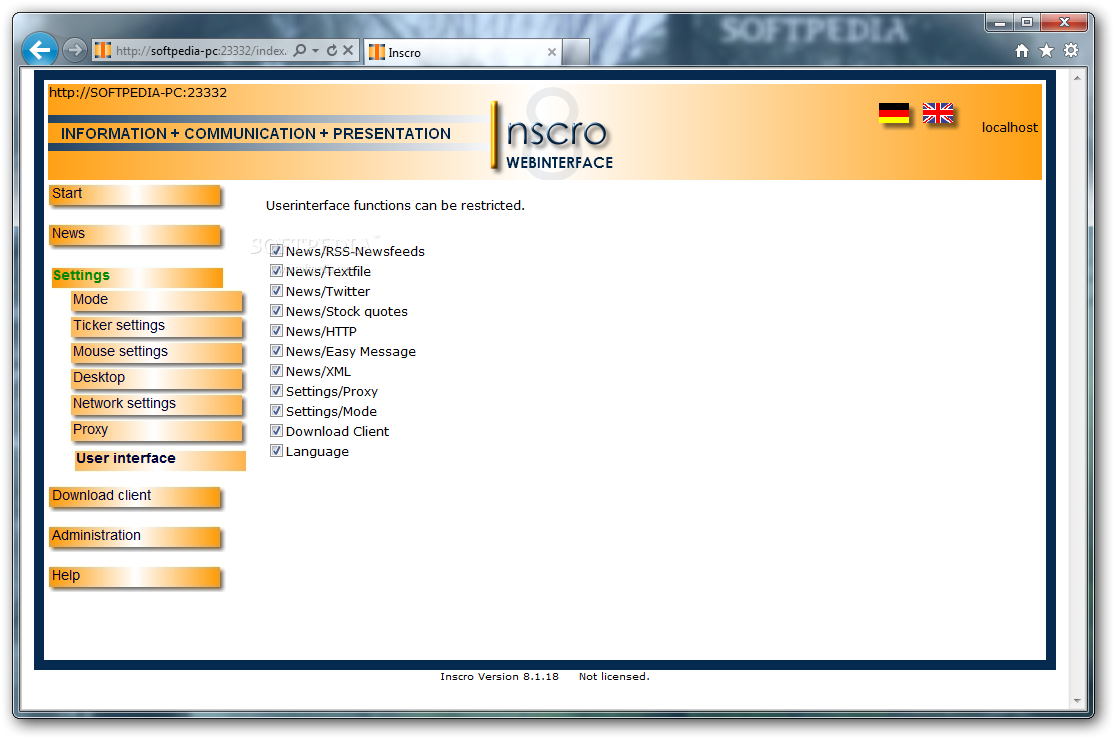Open the address bar dropdown arrow
Screen dimensions: 1115x739
pos(316,51)
